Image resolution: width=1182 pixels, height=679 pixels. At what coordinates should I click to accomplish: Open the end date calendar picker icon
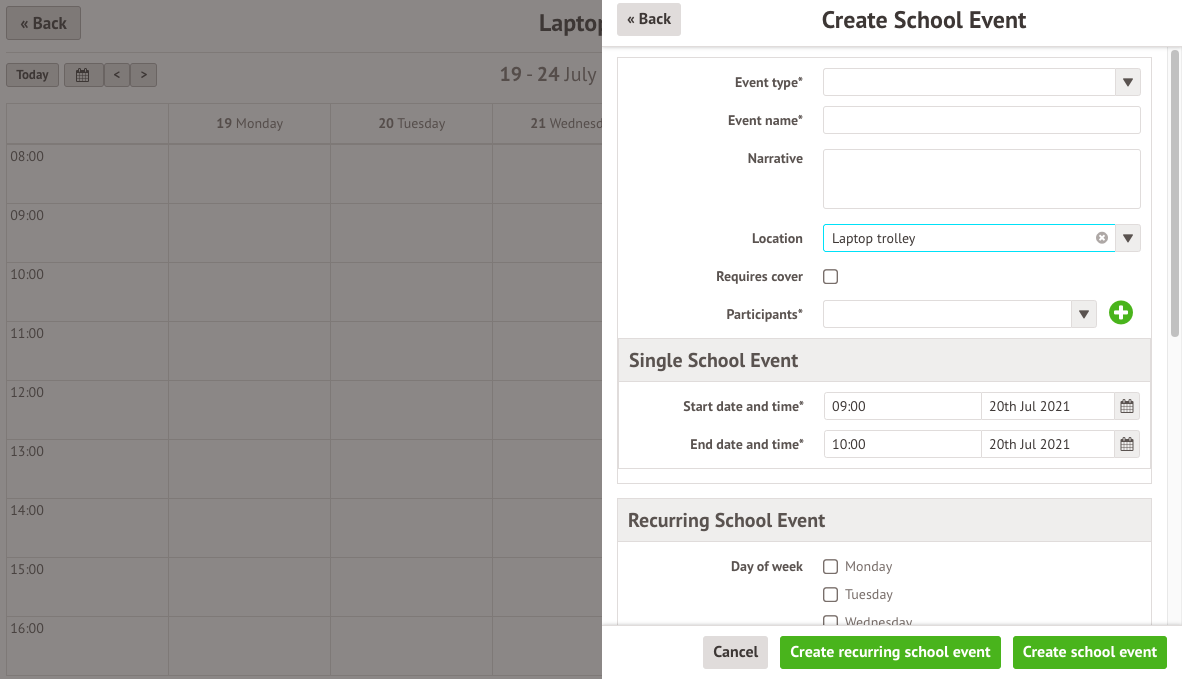coord(1127,444)
